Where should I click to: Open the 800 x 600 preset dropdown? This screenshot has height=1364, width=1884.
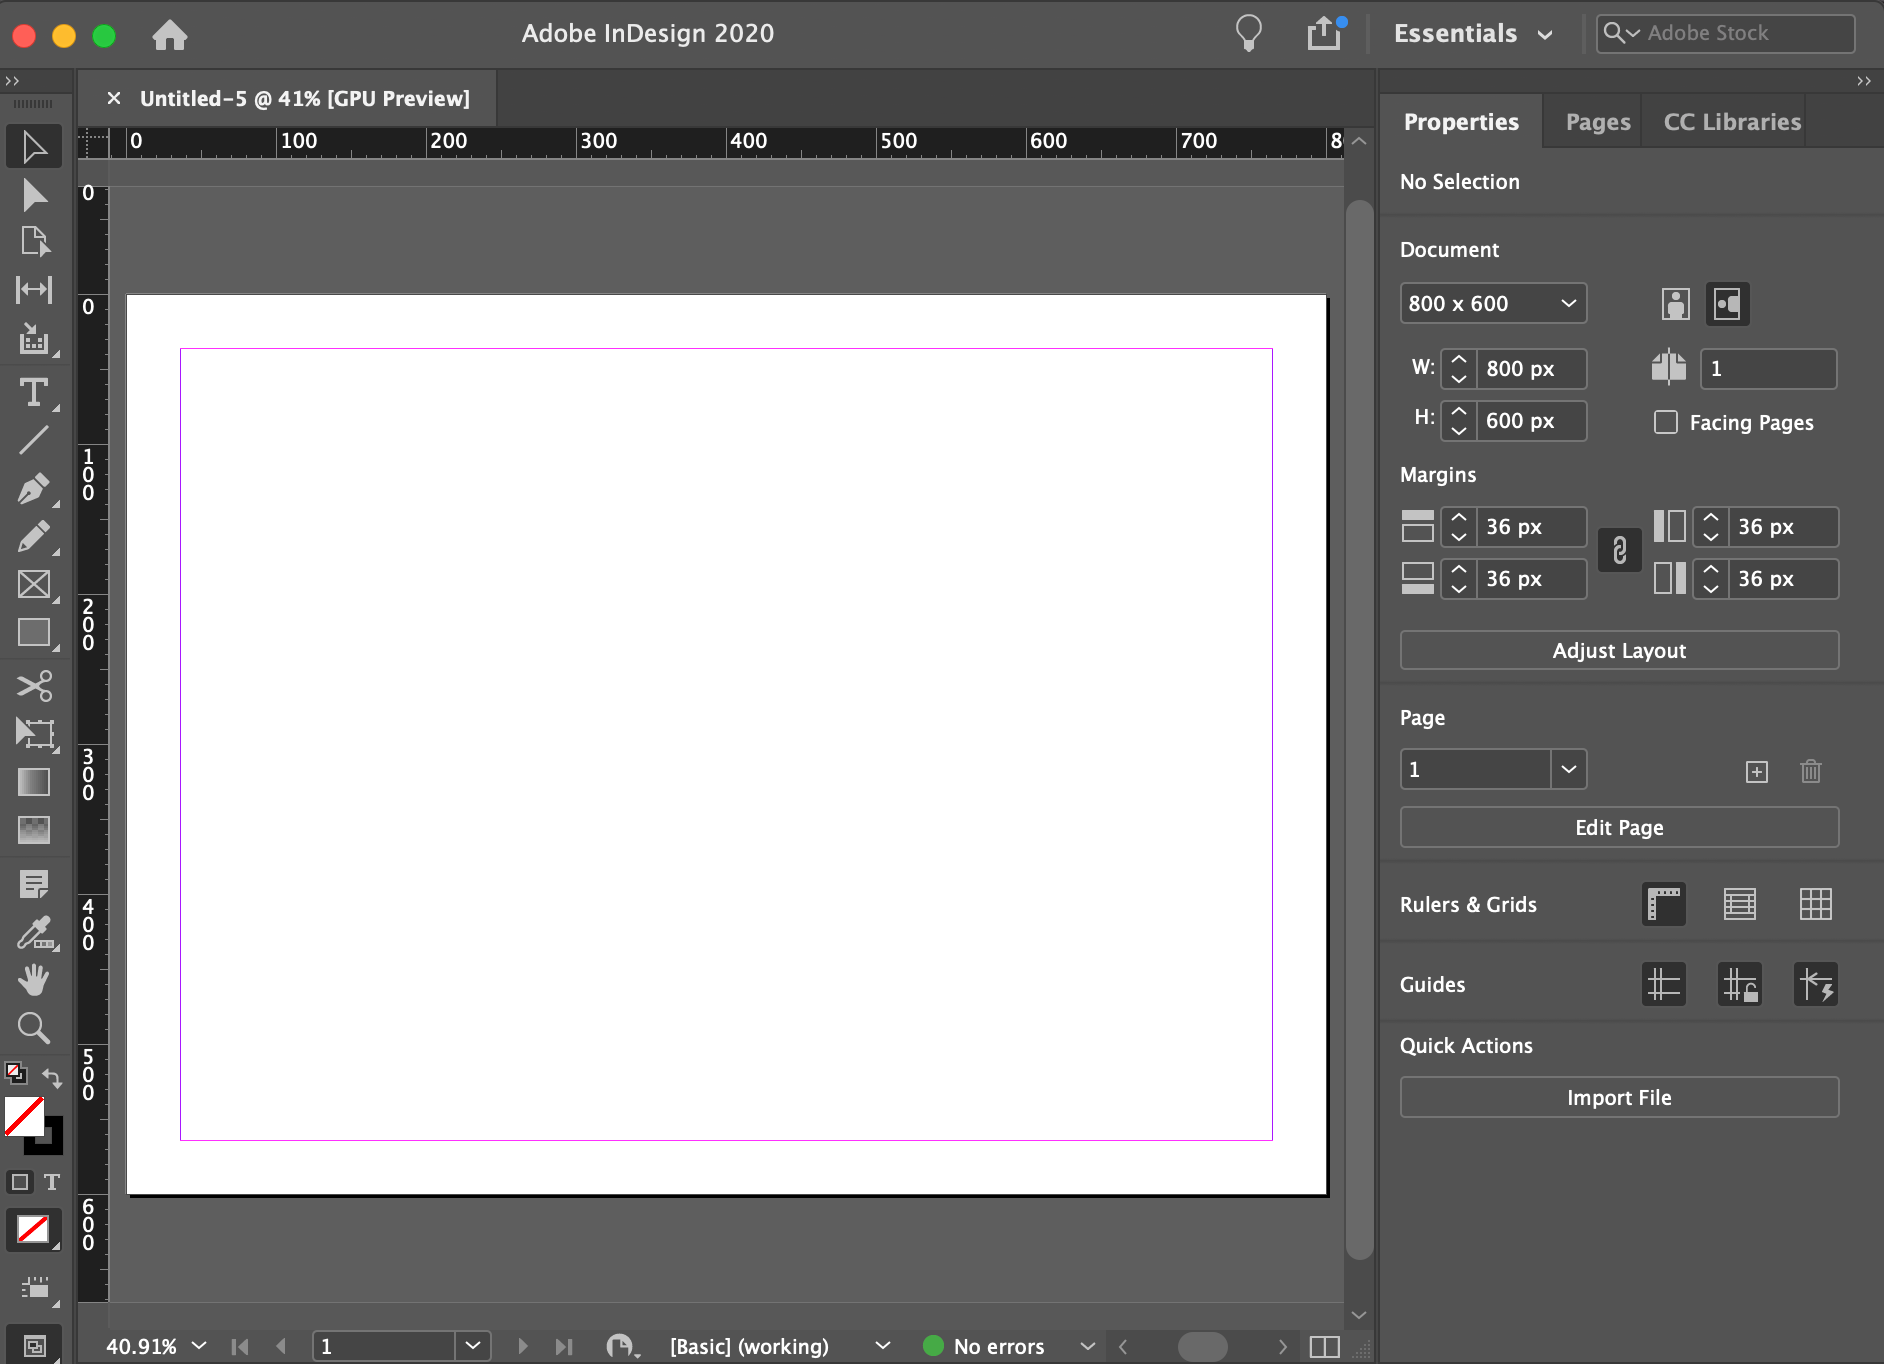1494,303
